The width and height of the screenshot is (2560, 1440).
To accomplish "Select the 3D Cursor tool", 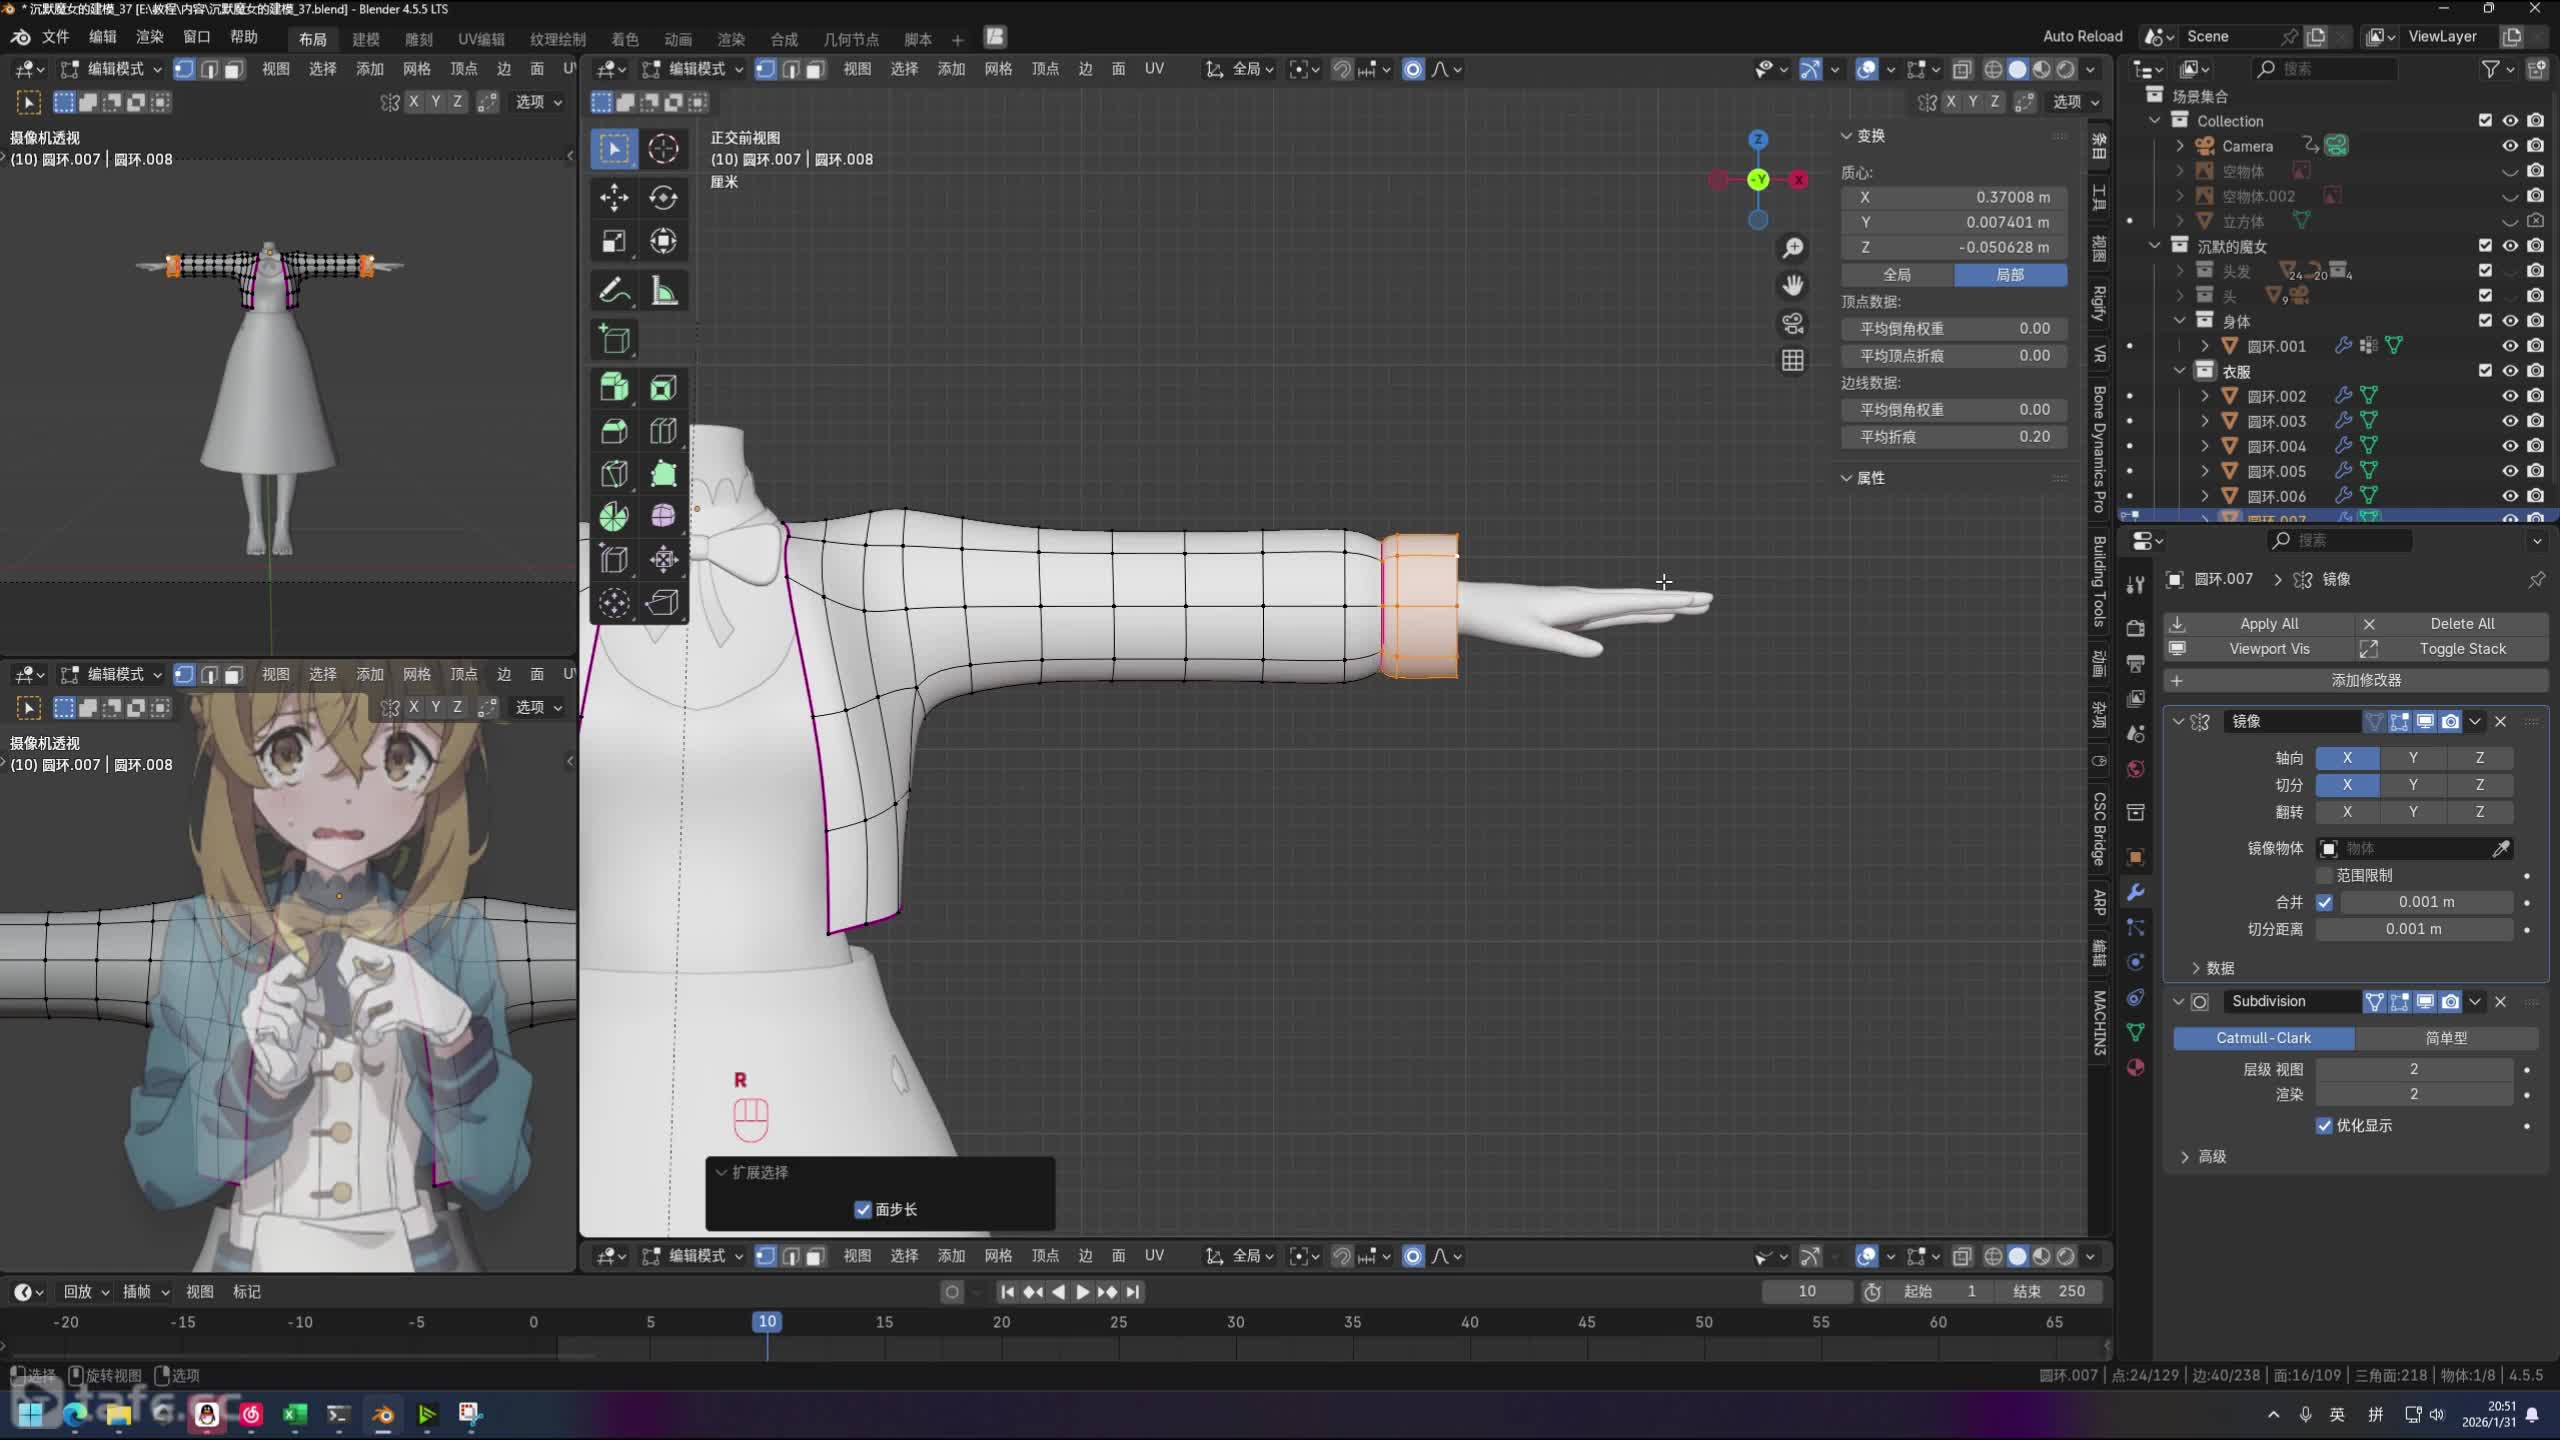I will (x=663, y=149).
